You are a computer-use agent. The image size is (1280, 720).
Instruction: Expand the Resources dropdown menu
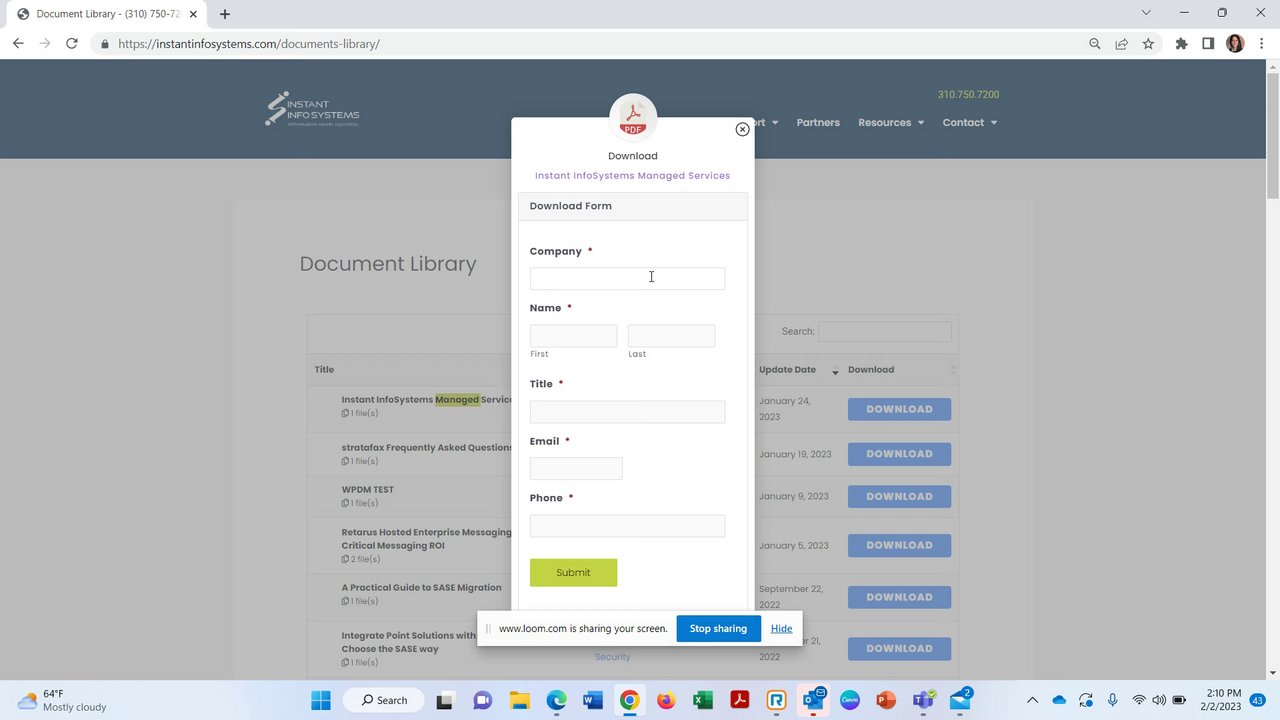click(x=891, y=122)
